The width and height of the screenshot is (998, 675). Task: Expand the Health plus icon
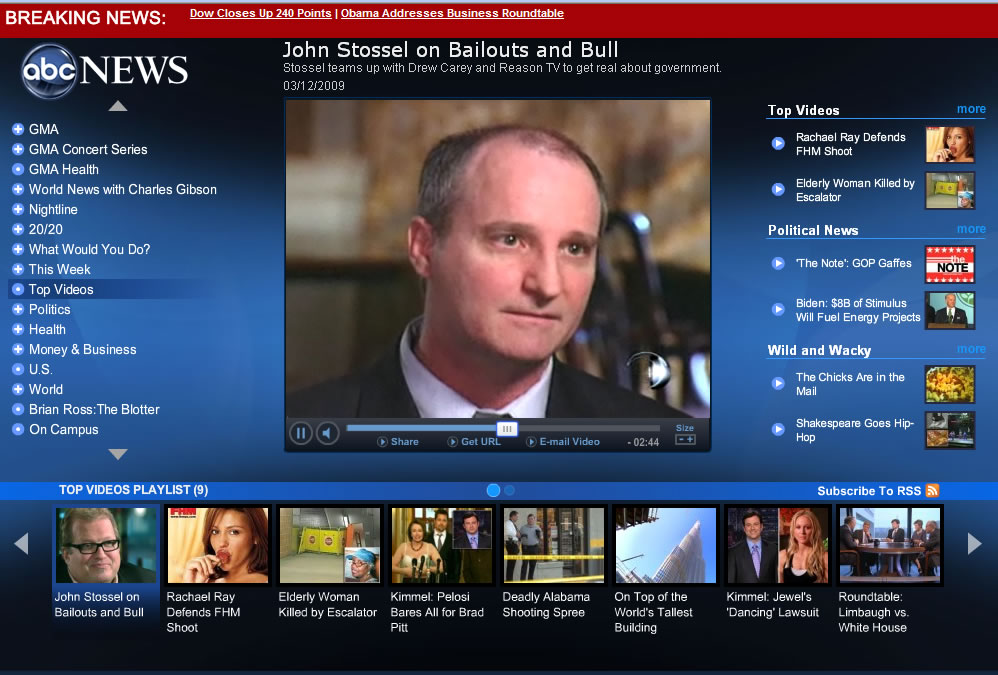coord(18,330)
